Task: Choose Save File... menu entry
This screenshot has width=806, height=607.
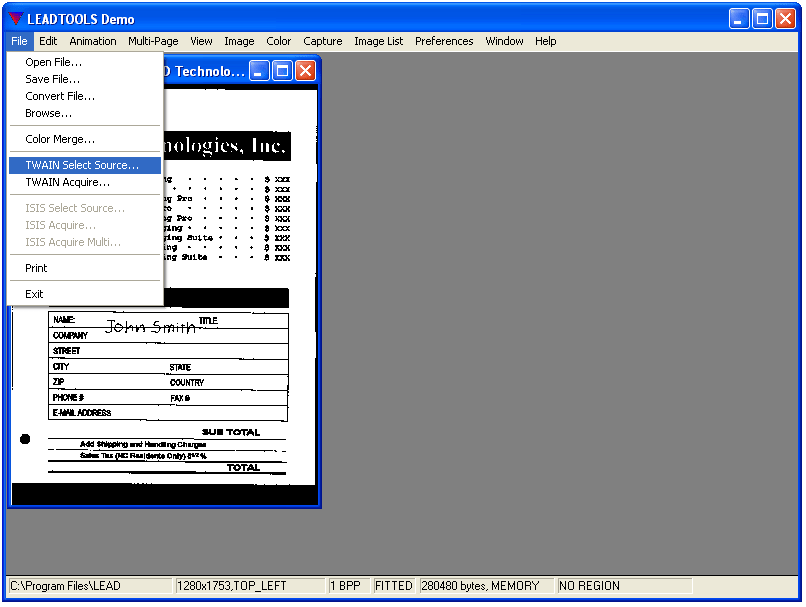Action: tap(85, 79)
